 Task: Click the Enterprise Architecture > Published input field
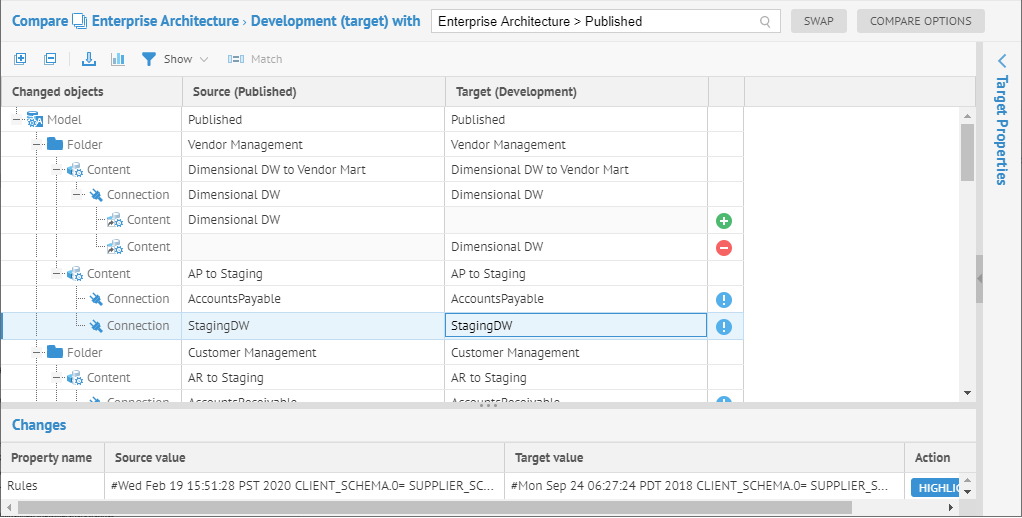point(595,21)
